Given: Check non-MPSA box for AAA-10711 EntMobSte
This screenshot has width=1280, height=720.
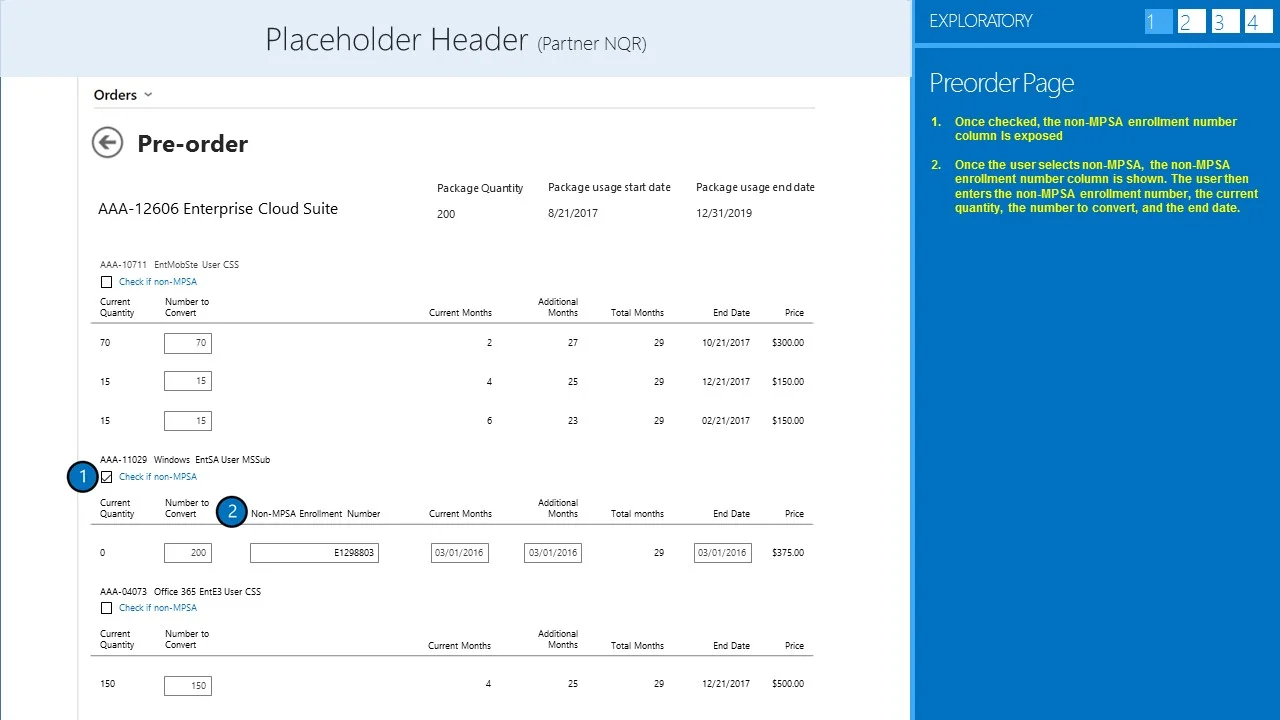Looking at the screenshot, I should [106, 282].
